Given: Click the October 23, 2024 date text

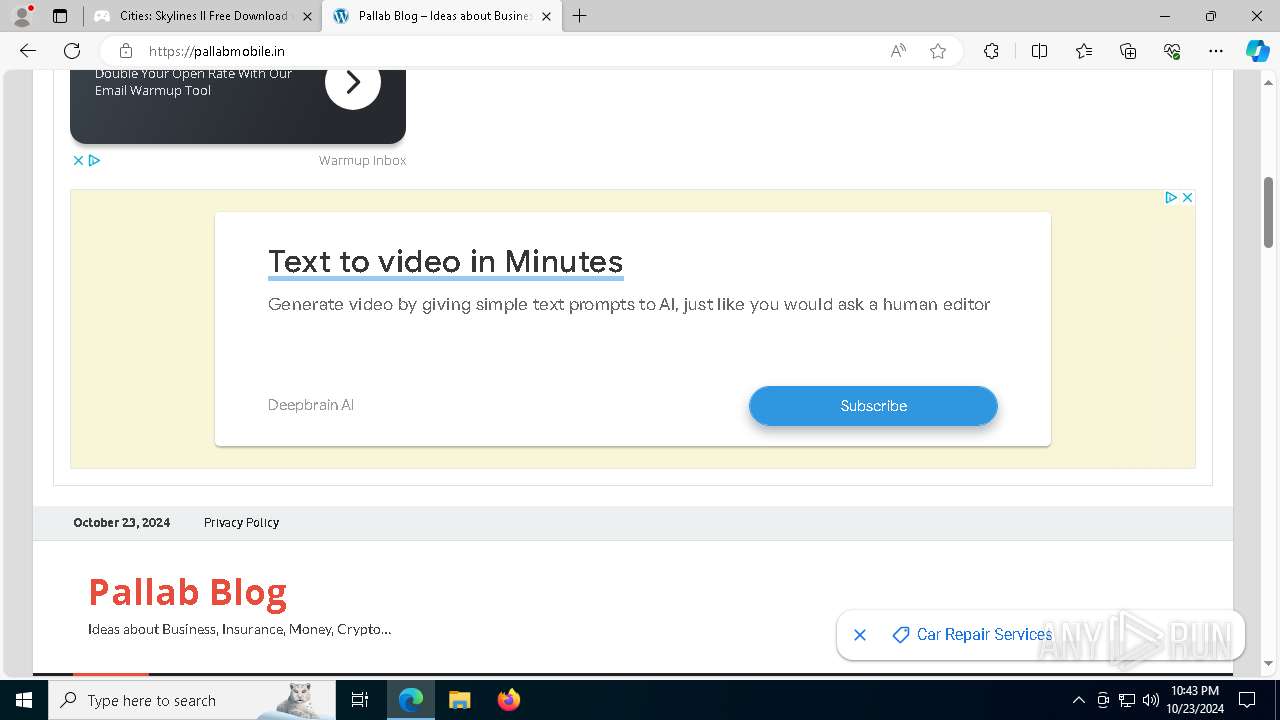Looking at the screenshot, I should (x=121, y=522).
